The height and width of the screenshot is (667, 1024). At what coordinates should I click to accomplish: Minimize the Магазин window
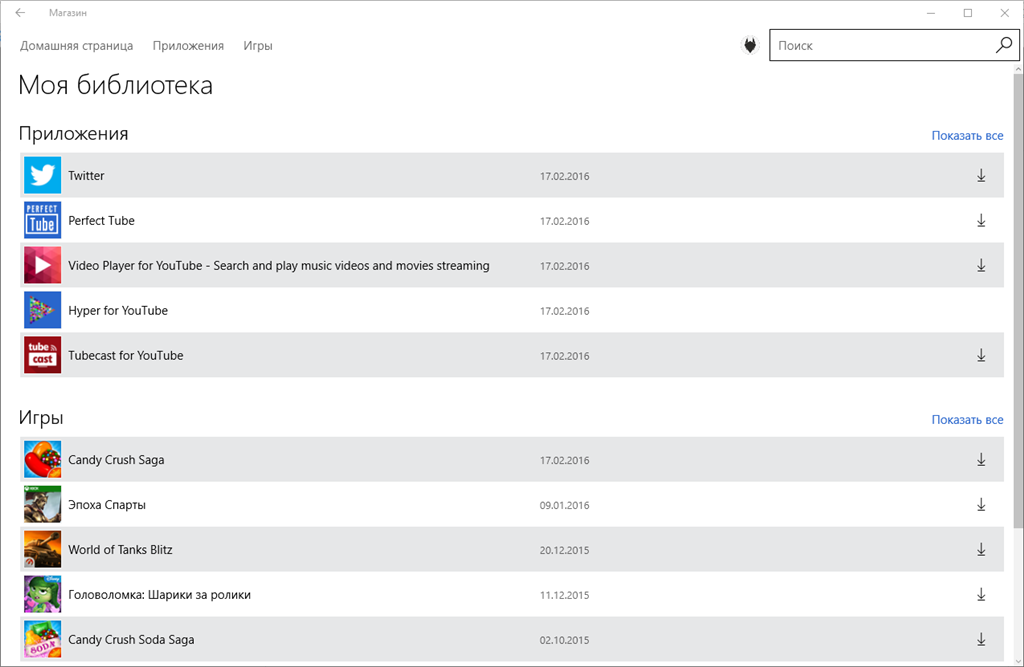931,12
